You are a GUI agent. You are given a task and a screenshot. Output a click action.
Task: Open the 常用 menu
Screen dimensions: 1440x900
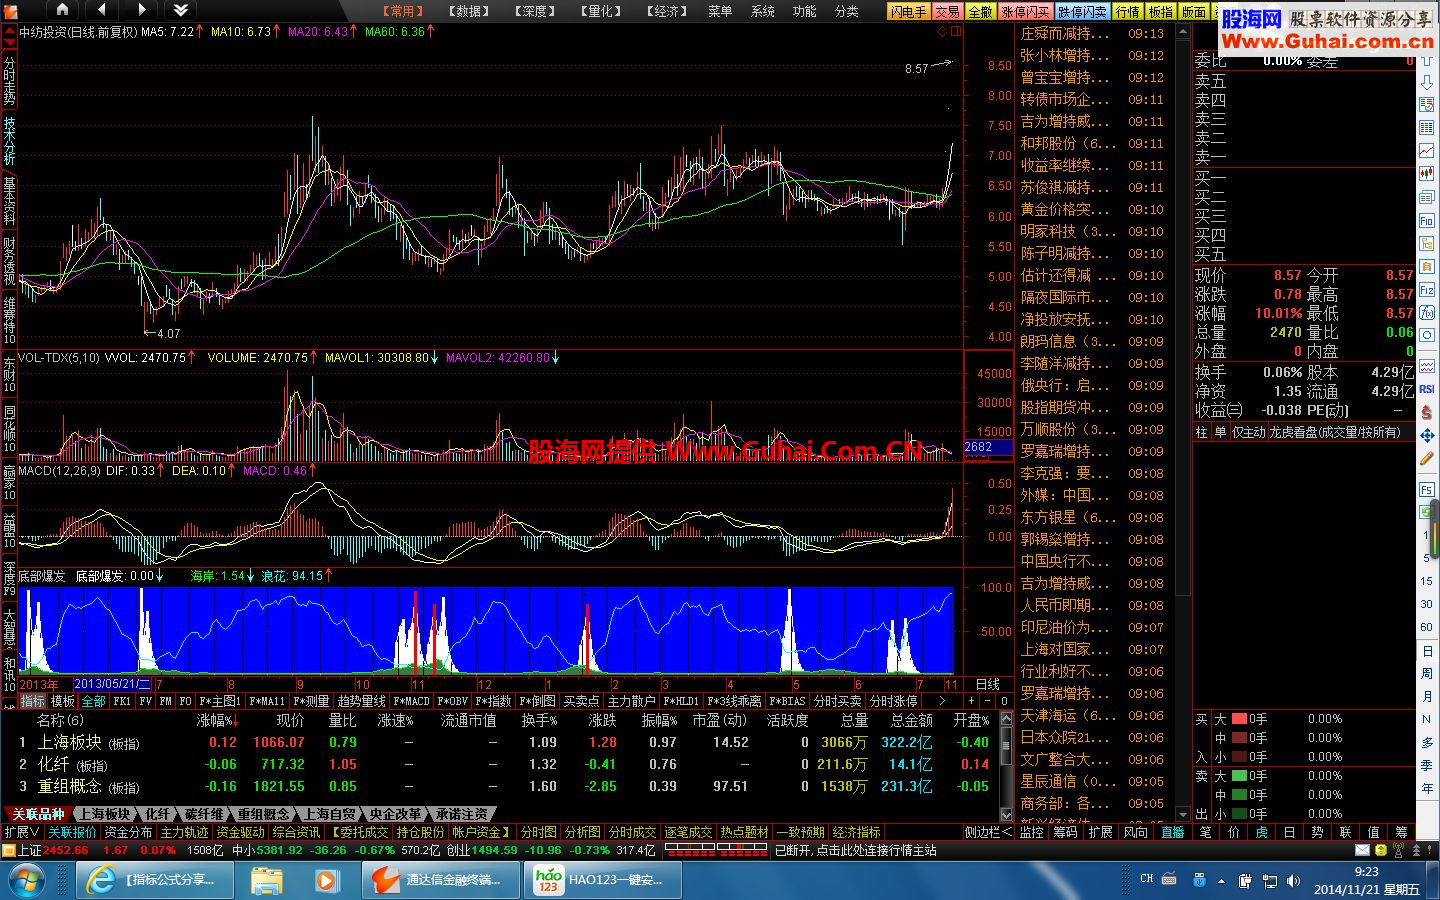403,11
